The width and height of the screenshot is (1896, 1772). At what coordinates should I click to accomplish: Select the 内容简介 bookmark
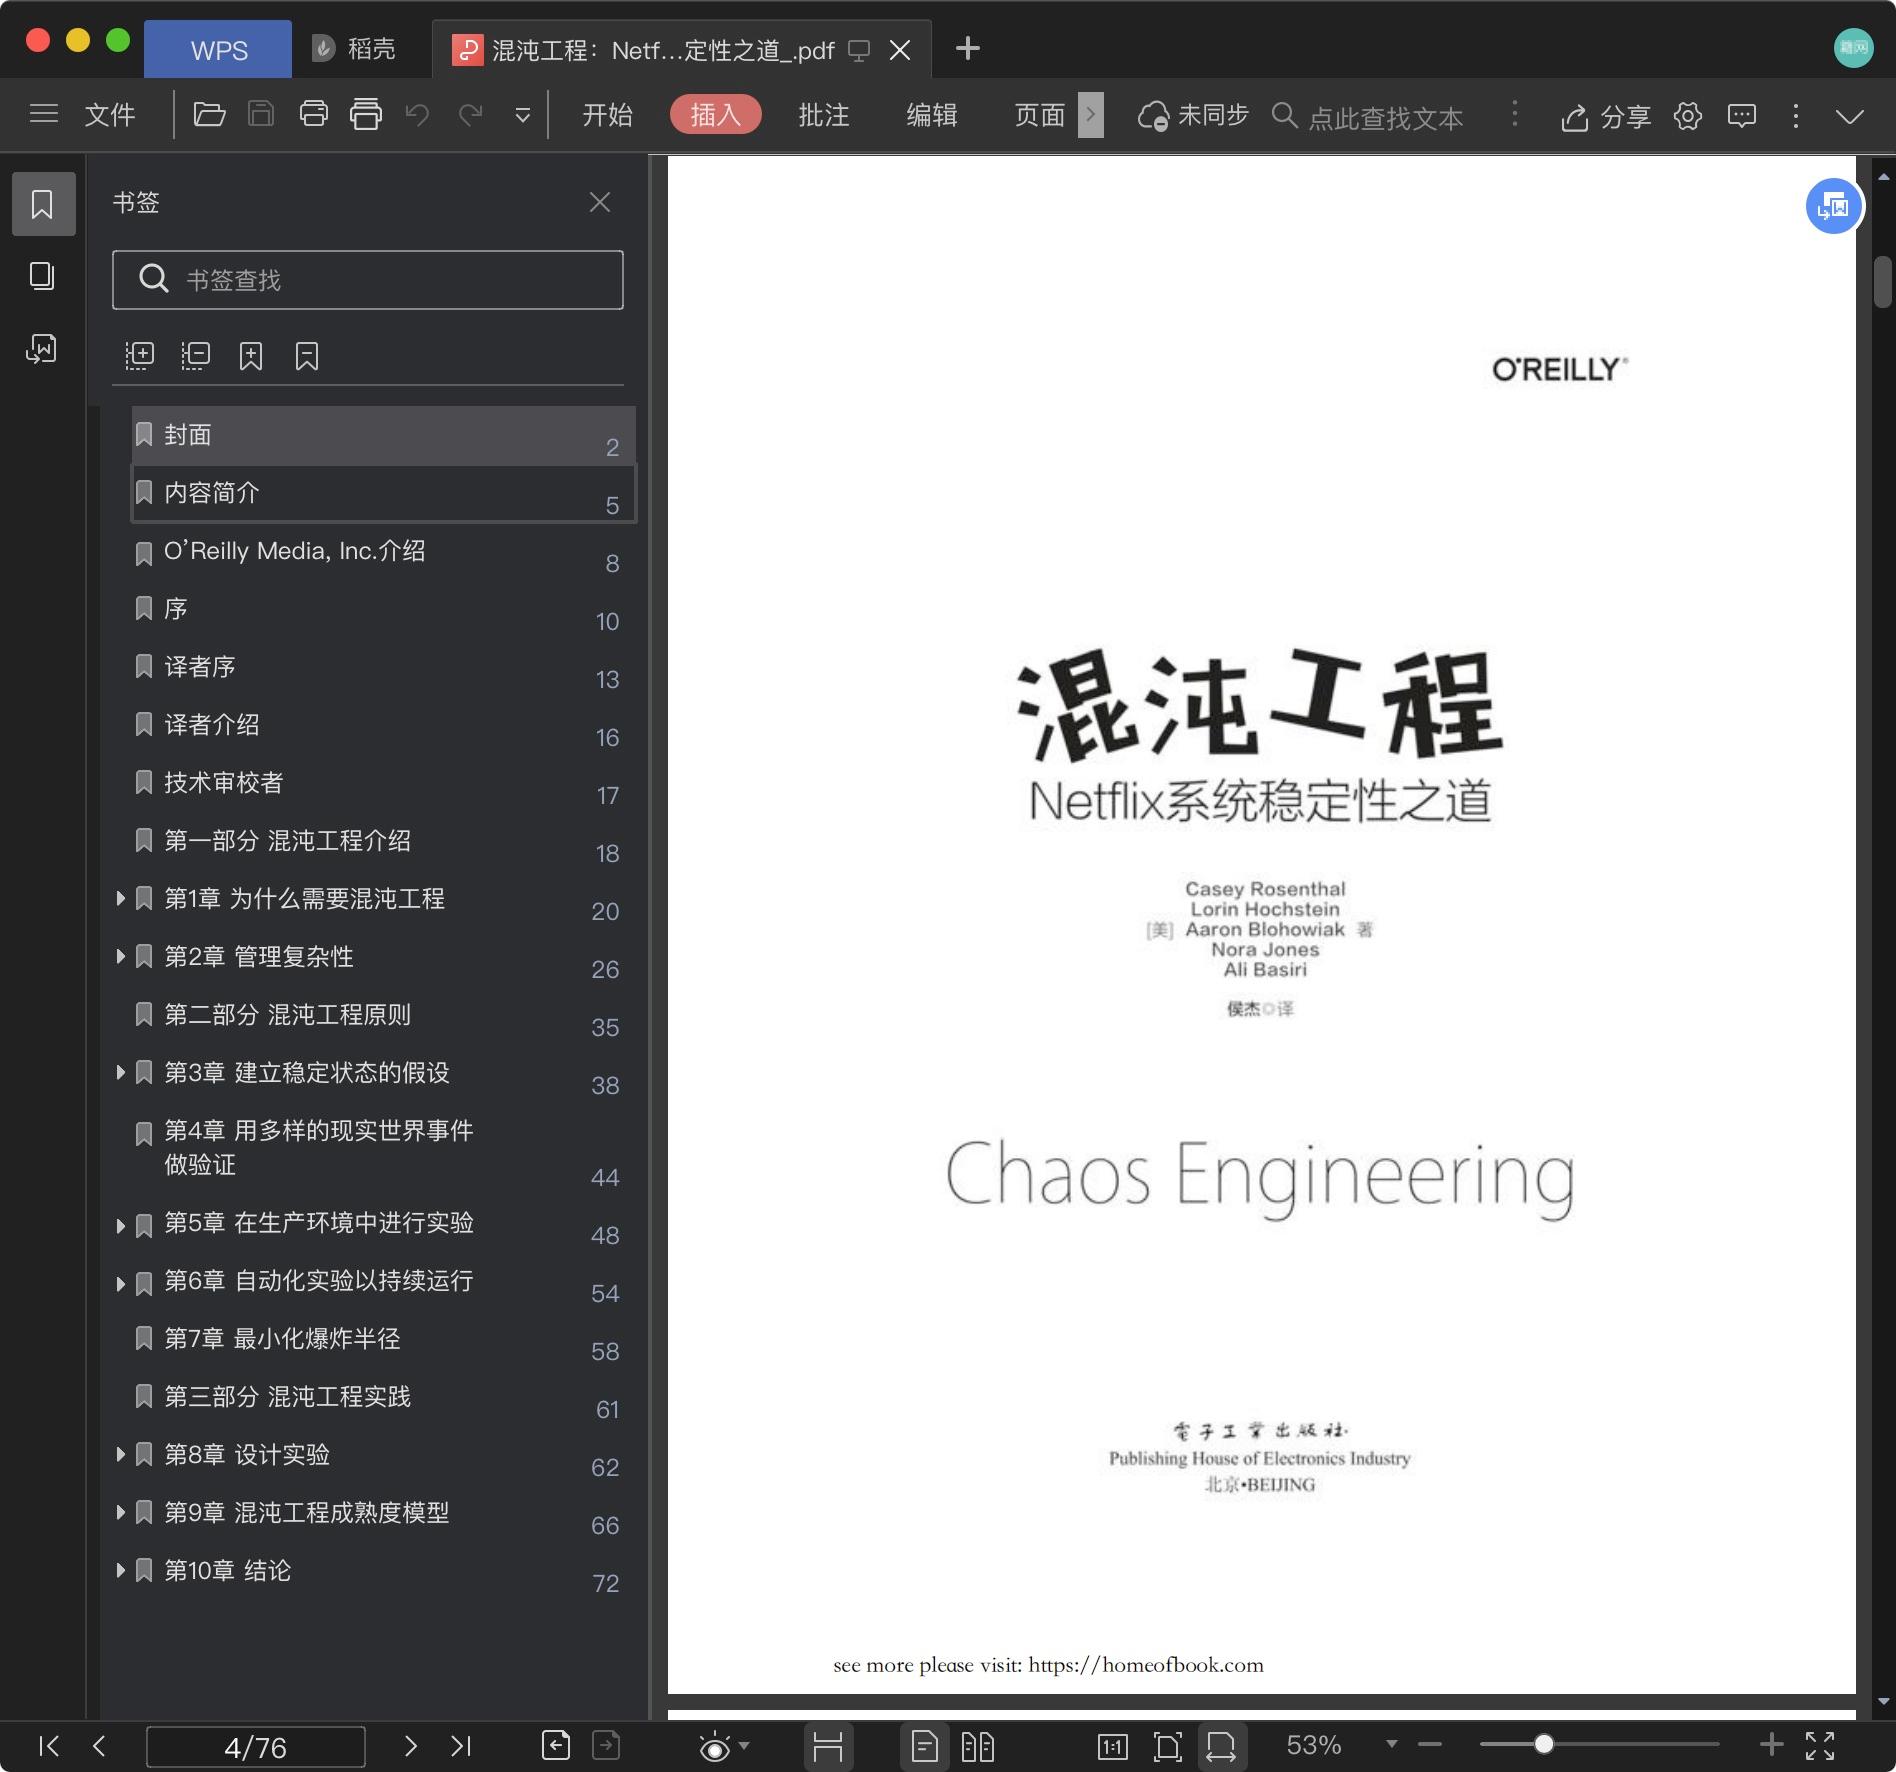(384, 494)
